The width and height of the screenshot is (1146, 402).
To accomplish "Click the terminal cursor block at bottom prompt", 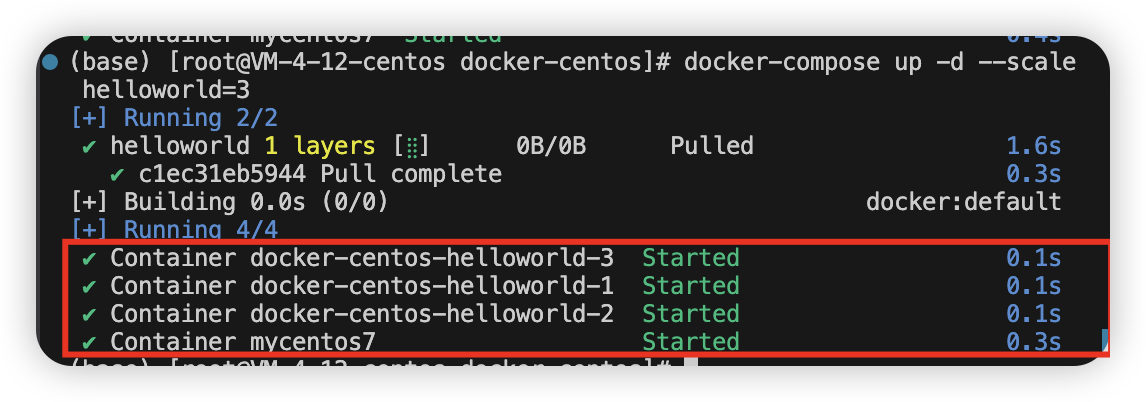I will [x=690, y=364].
